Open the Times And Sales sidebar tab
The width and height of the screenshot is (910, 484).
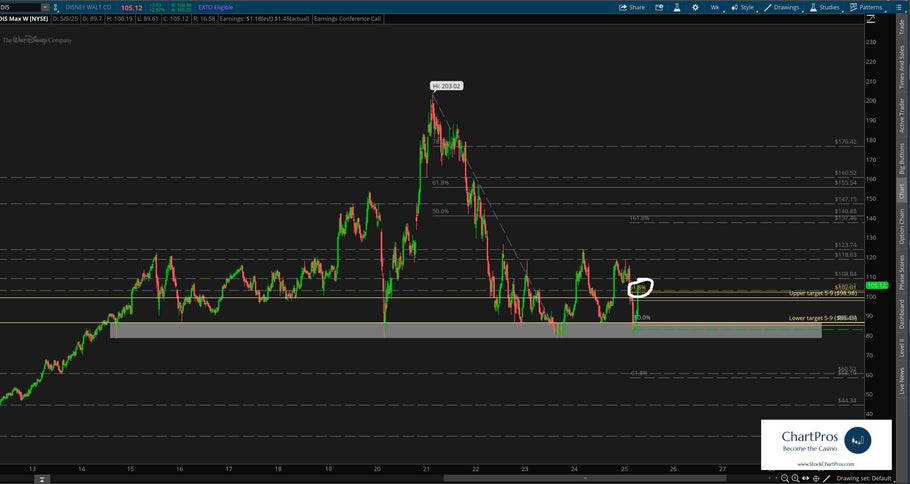pyautogui.click(x=902, y=67)
